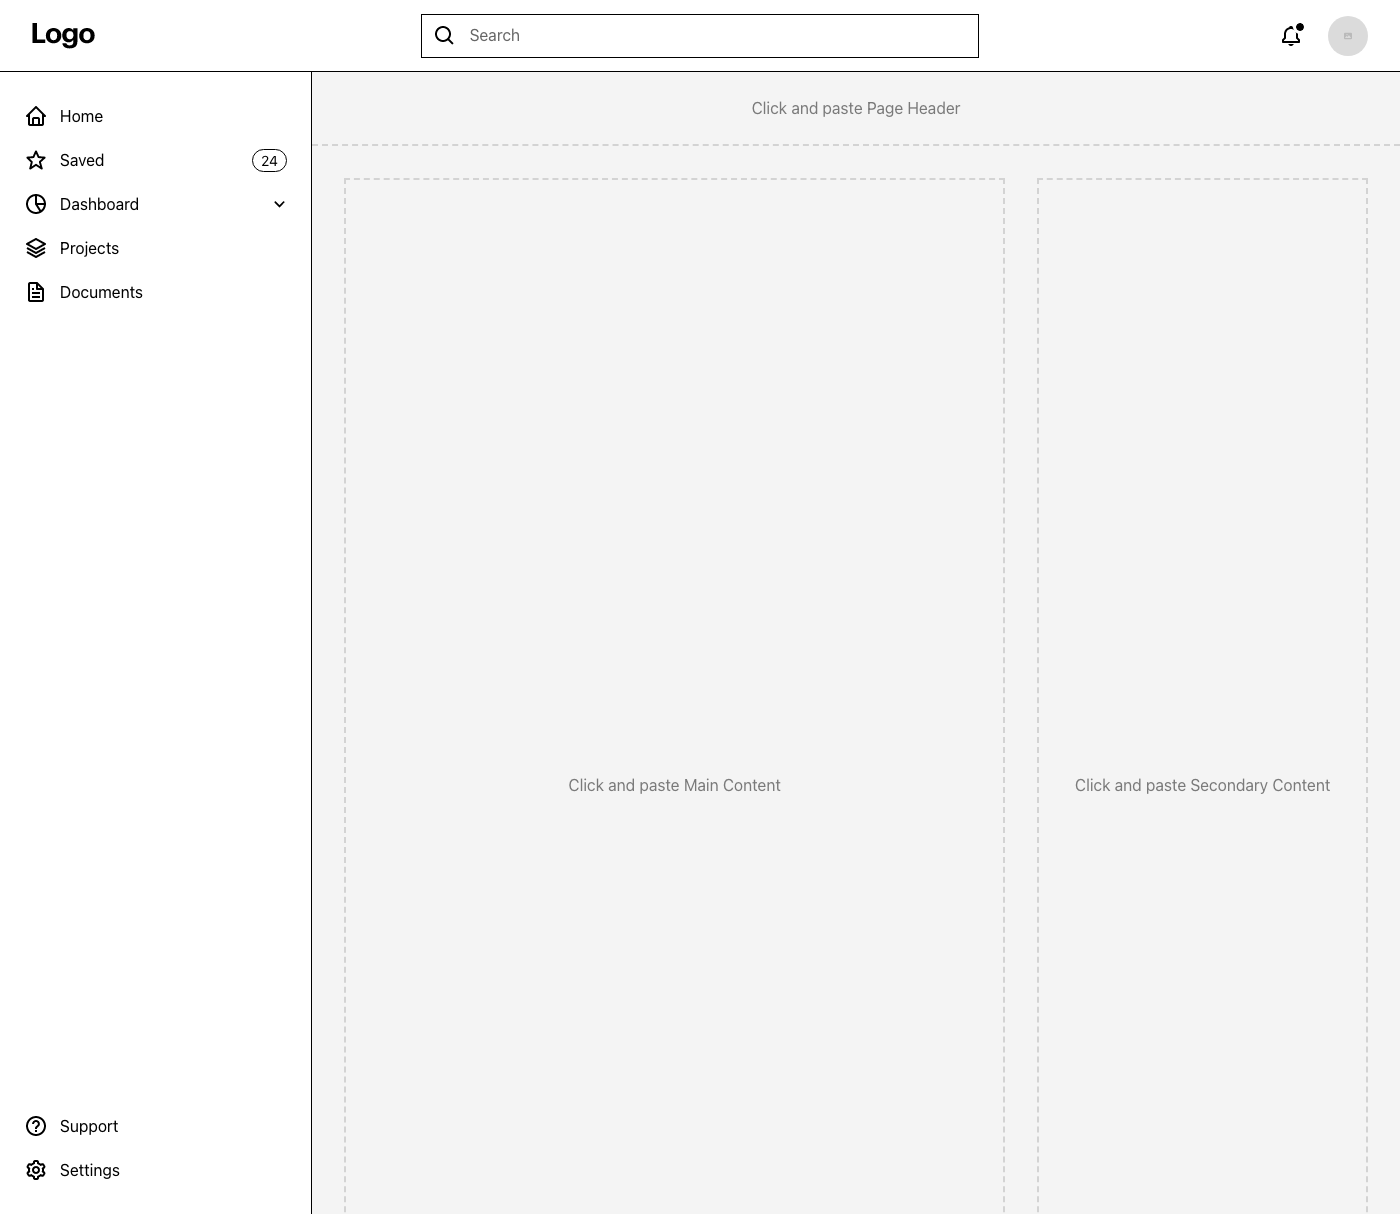This screenshot has height=1214, width=1400.
Task: Open the Home menu item
Action: tap(156, 116)
